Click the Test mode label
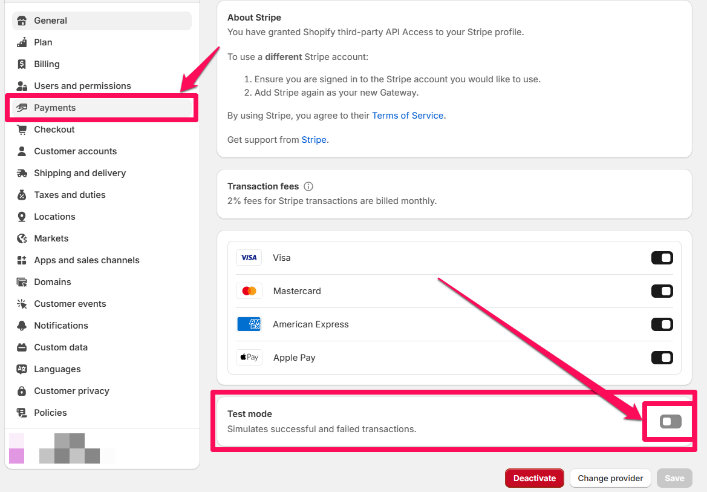The height and width of the screenshot is (492, 707). [x=250, y=414]
